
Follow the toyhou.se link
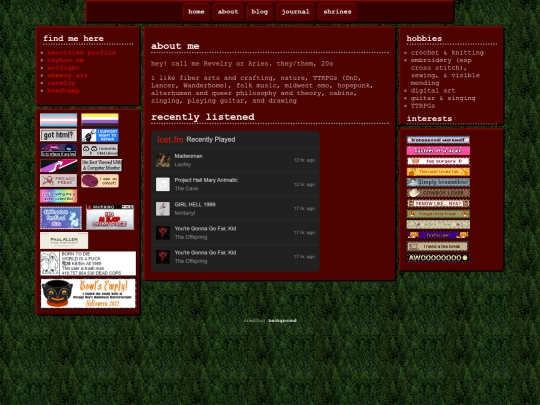65,60
